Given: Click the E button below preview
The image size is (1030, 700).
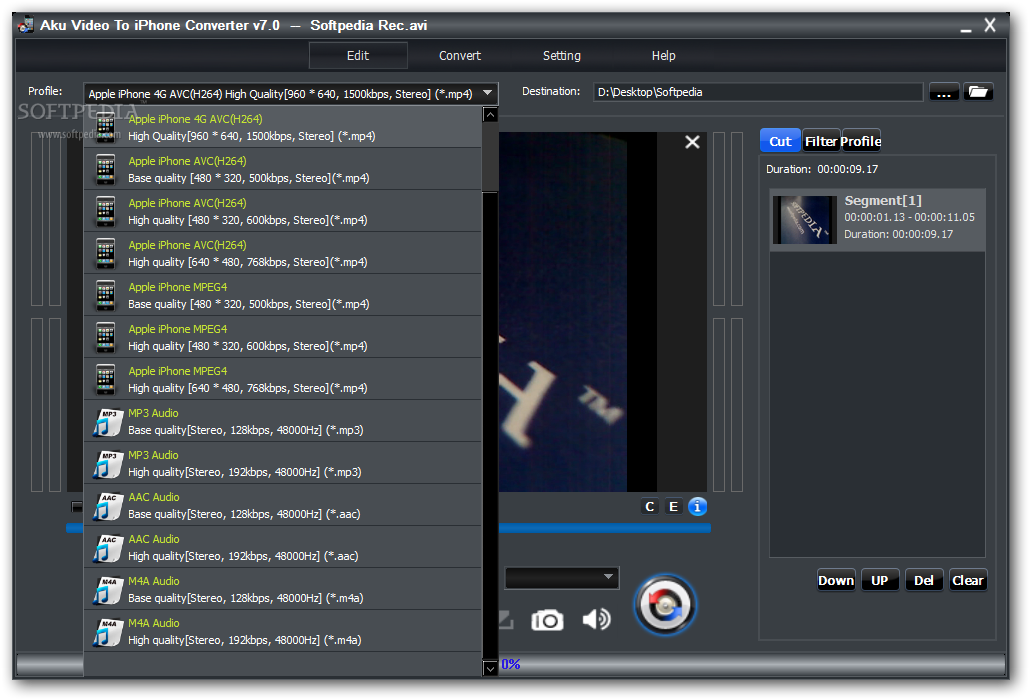Looking at the screenshot, I should (x=673, y=506).
